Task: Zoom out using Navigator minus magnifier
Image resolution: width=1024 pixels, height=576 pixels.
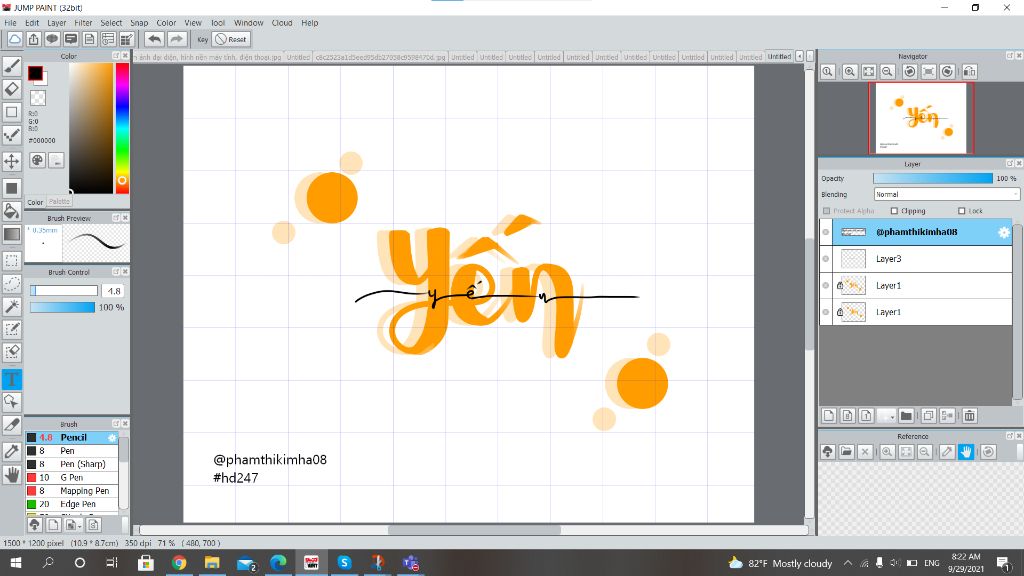Action: [888, 72]
